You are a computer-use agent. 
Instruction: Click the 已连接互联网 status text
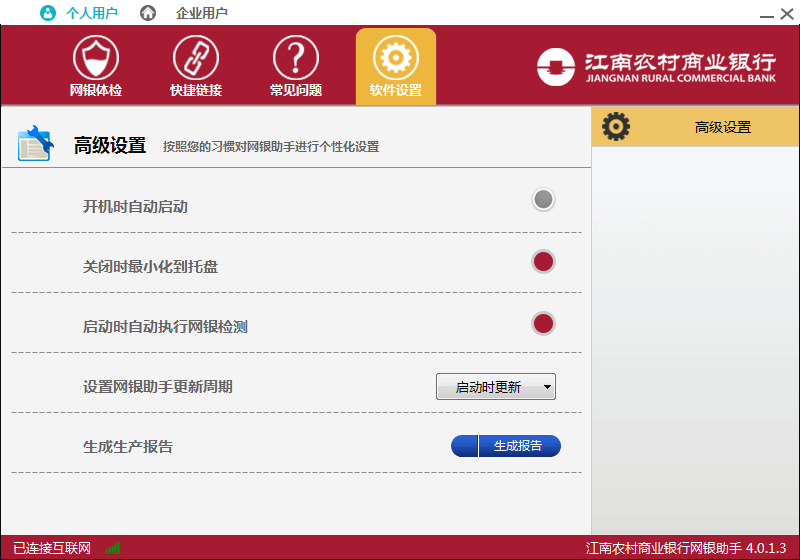point(52,548)
